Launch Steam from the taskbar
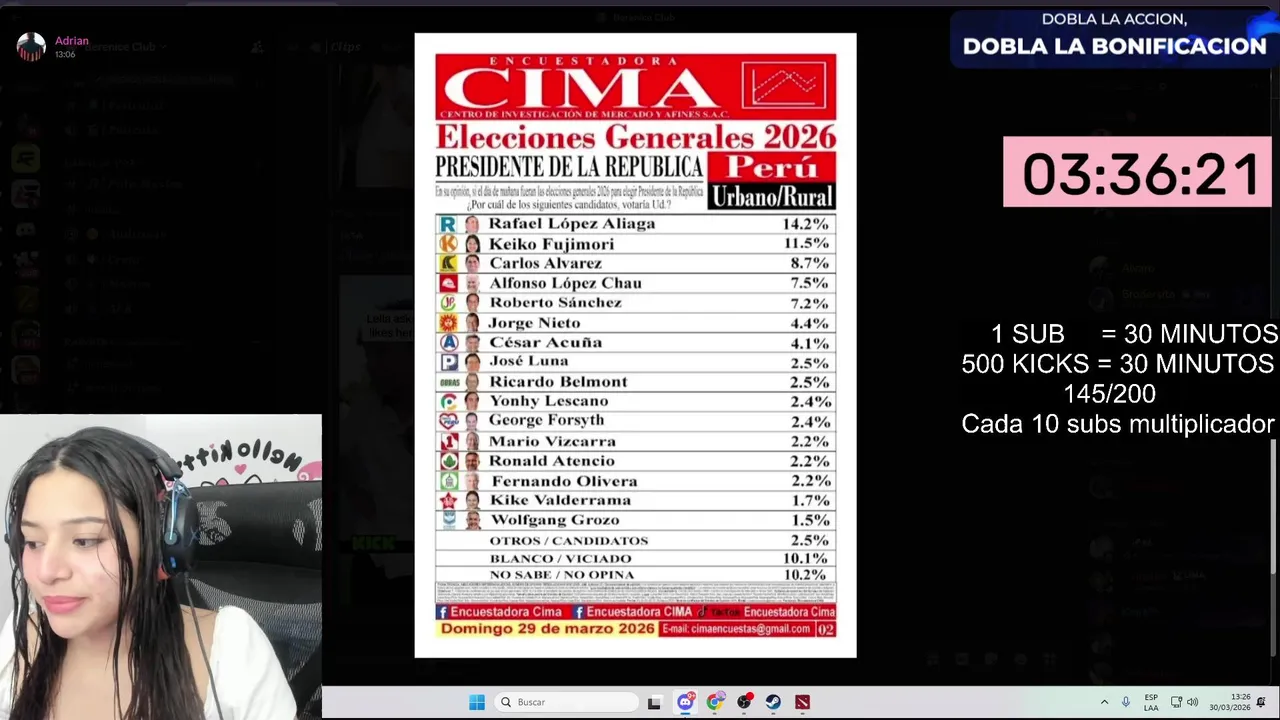 [773, 702]
